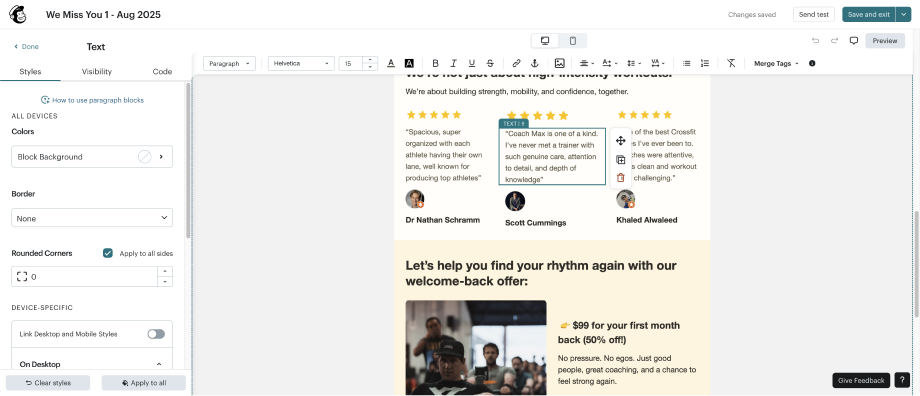This screenshot has width=920, height=396.
Task: Increase the font size with the up arrow
Action: click(x=370, y=60)
